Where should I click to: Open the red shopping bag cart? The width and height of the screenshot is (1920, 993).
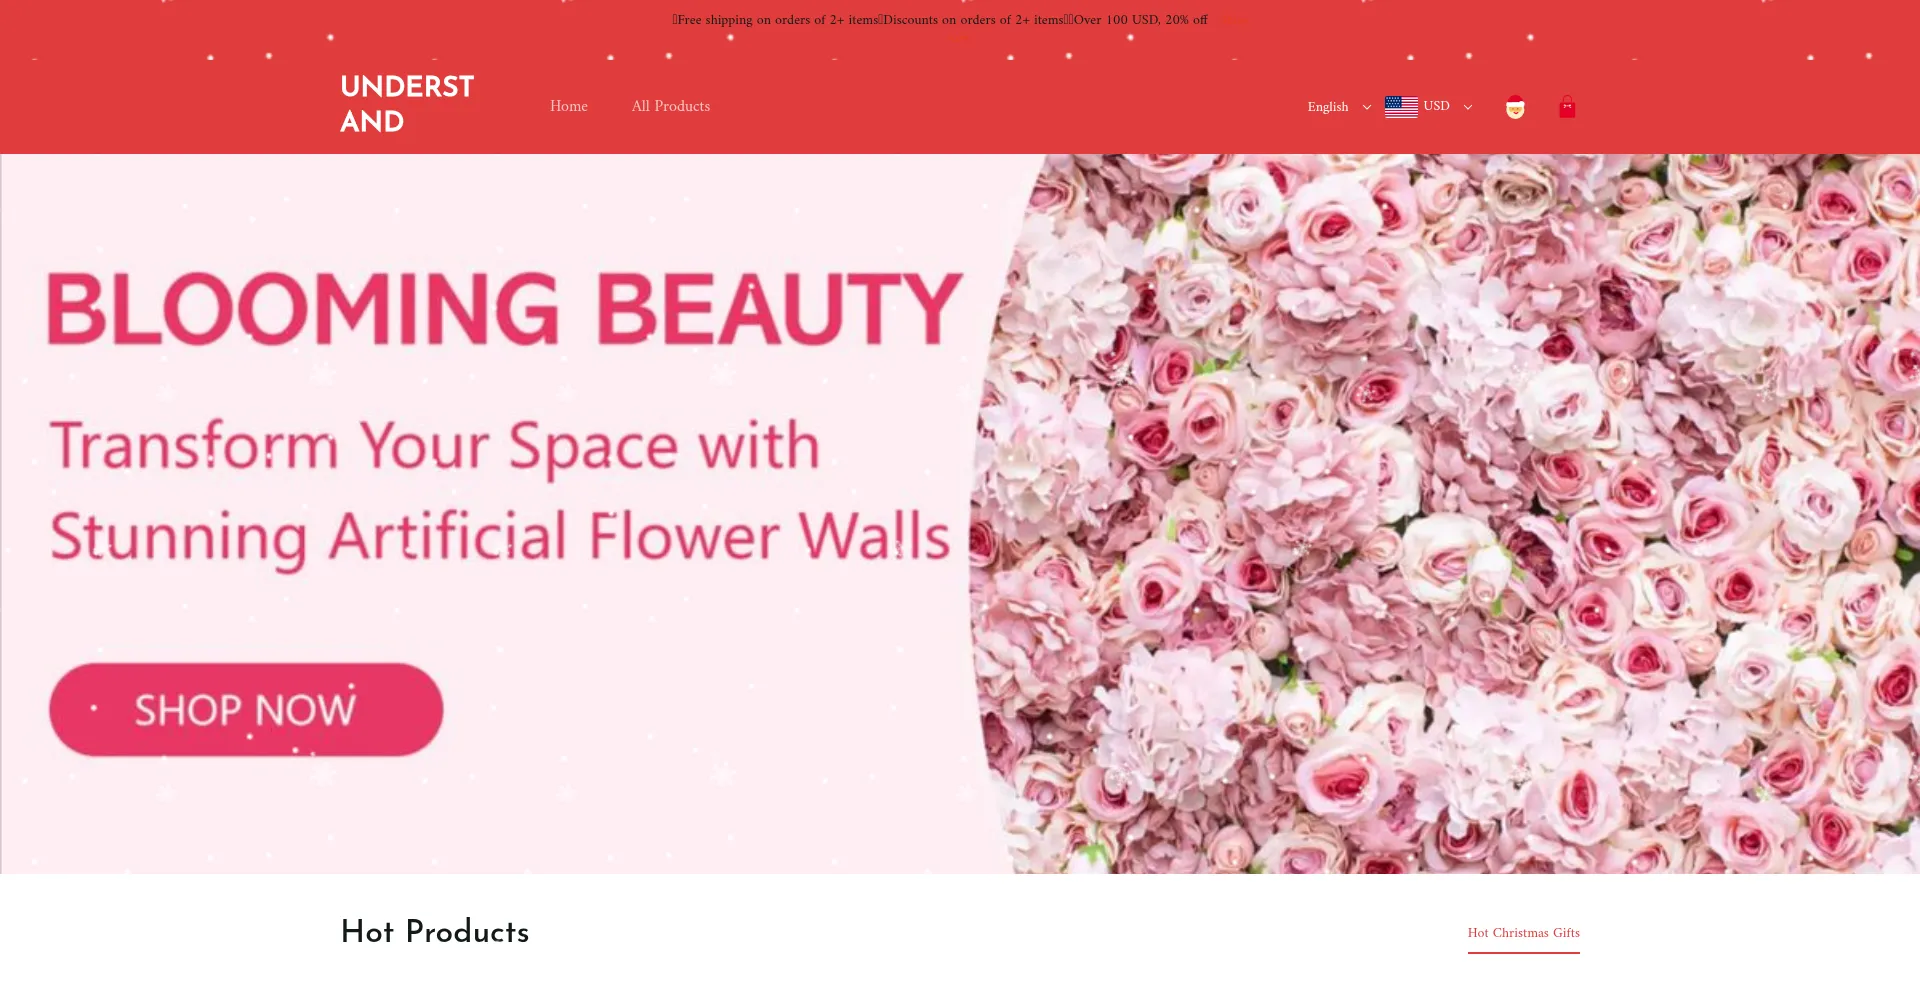click(1567, 107)
